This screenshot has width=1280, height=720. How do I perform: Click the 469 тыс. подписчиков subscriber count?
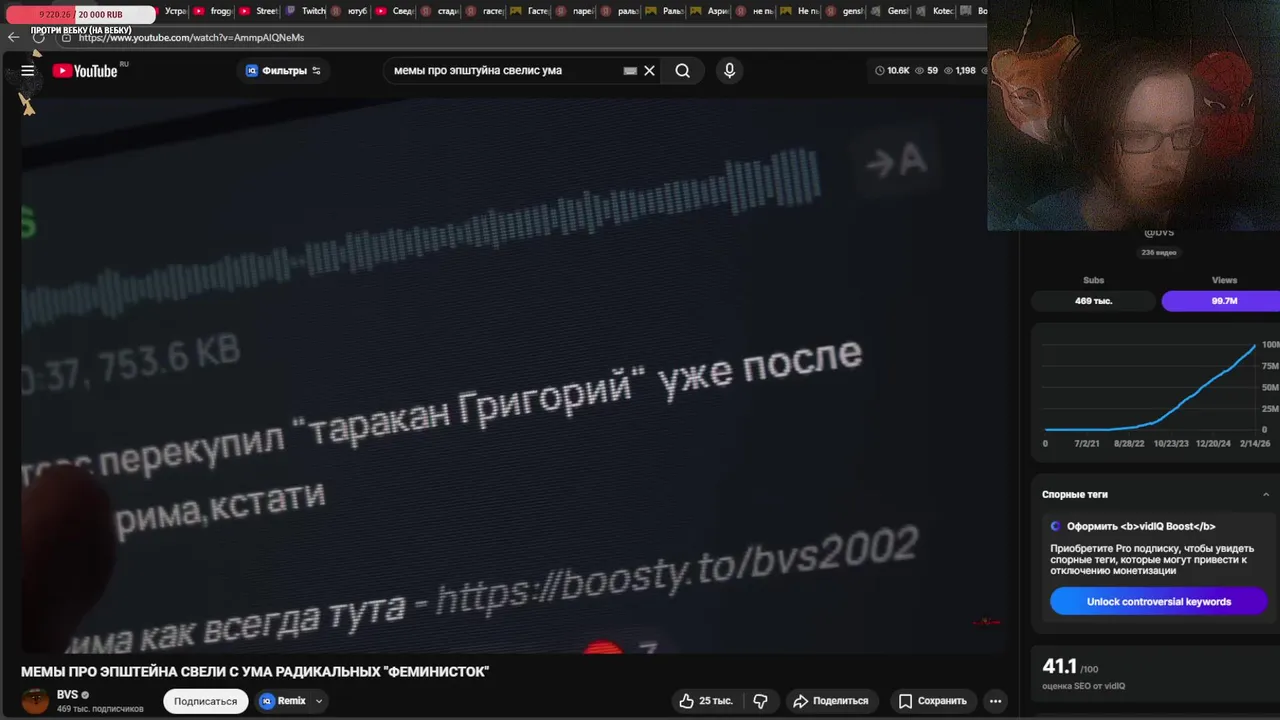(100, 709)
